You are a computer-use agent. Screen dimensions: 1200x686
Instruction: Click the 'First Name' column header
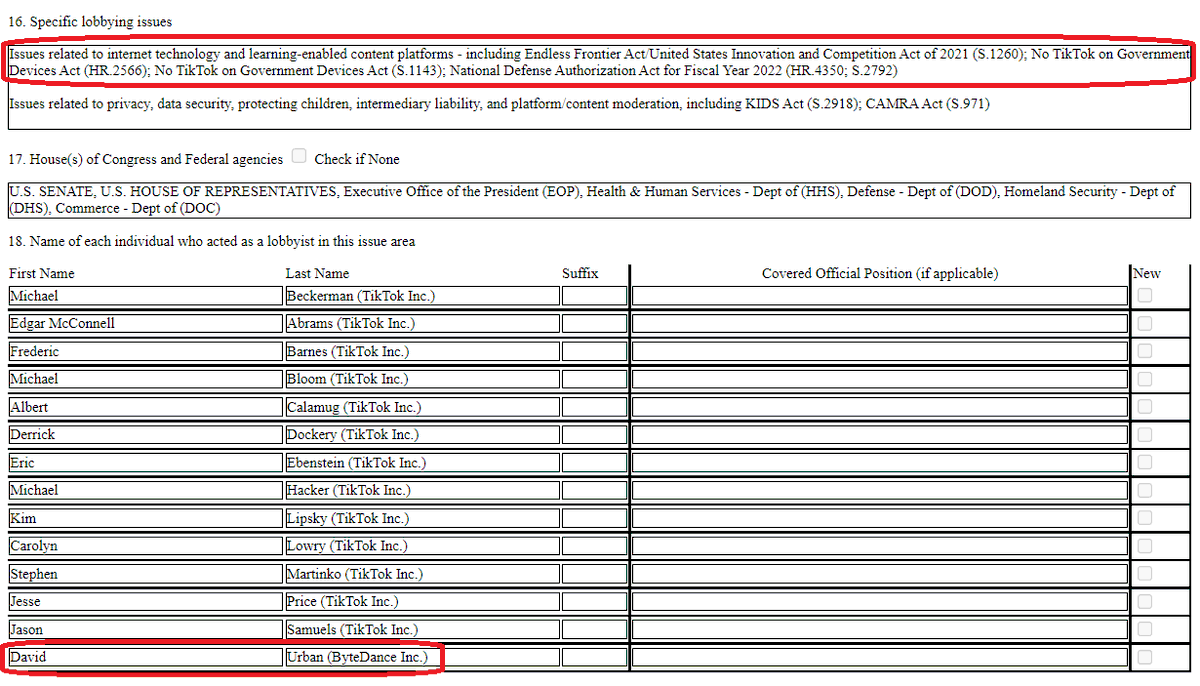point(41,273)
